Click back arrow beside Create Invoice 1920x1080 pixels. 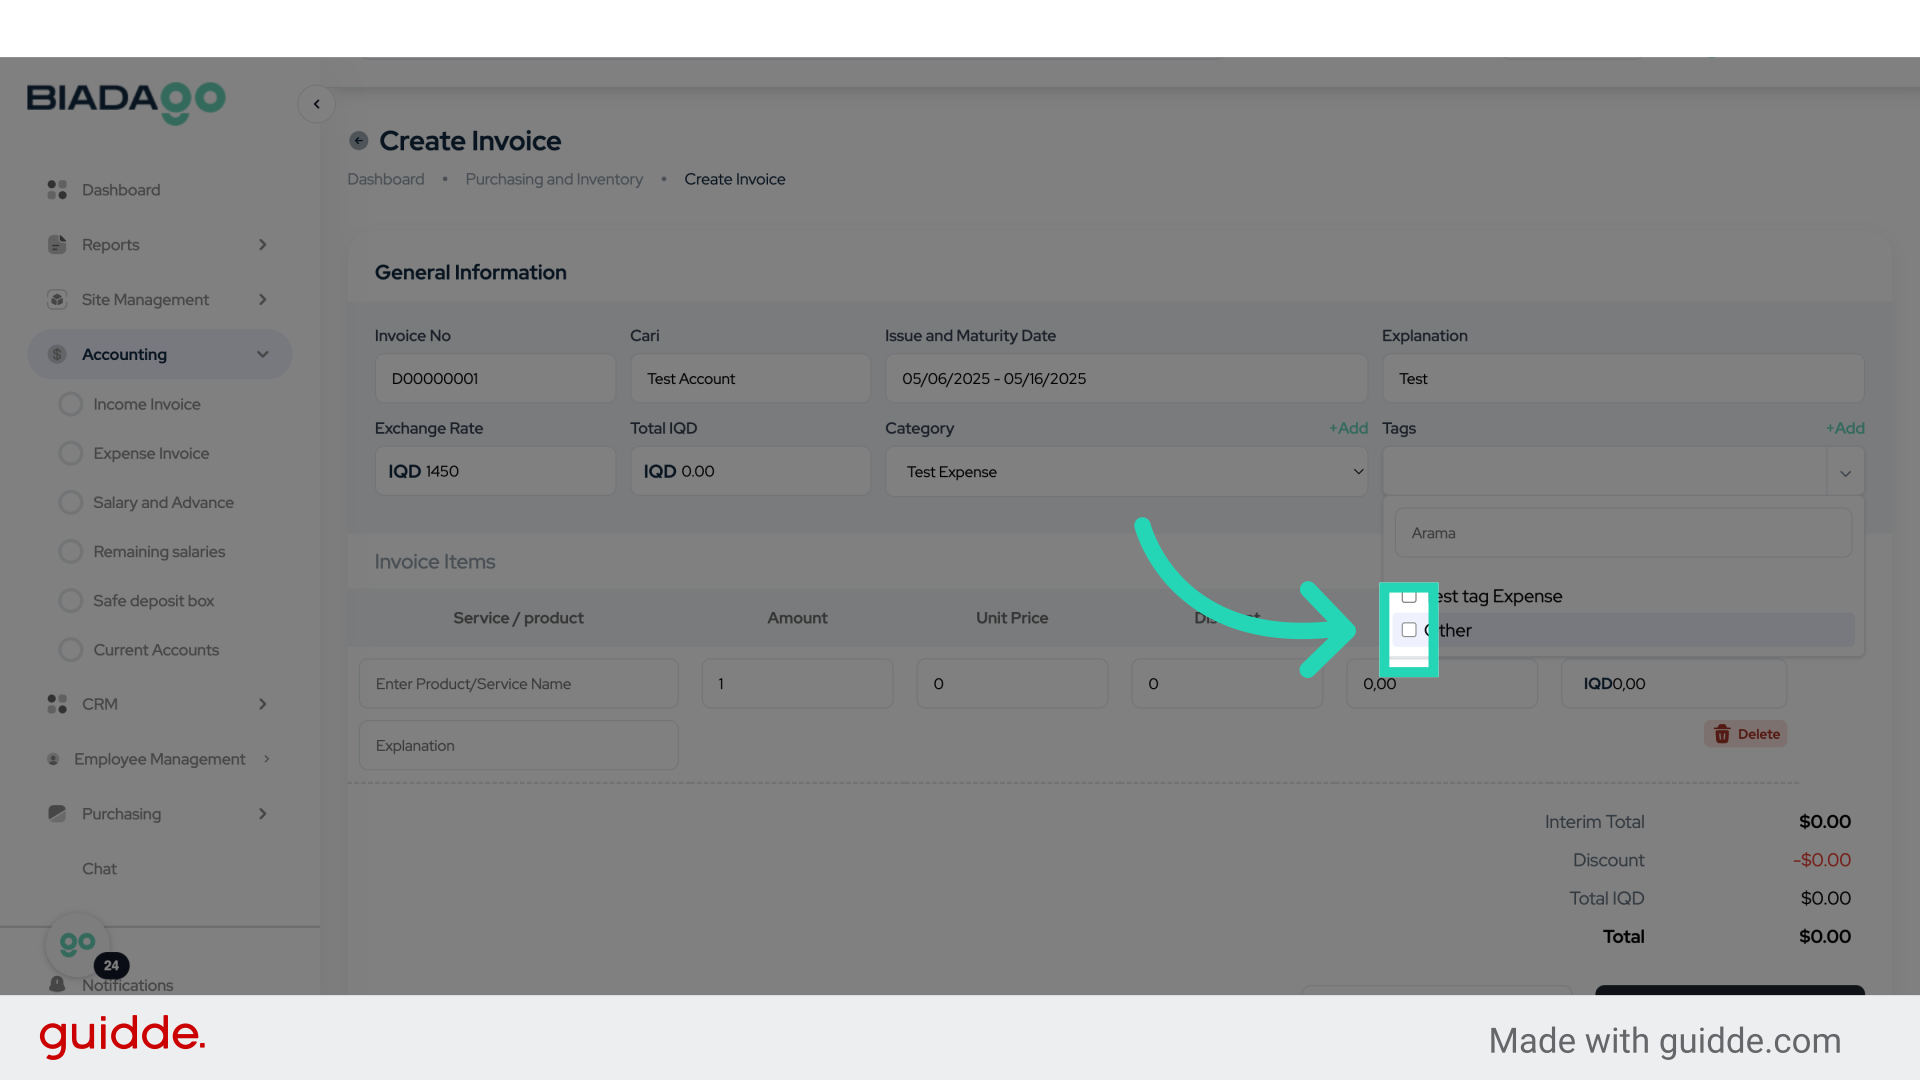click(358, 141)
